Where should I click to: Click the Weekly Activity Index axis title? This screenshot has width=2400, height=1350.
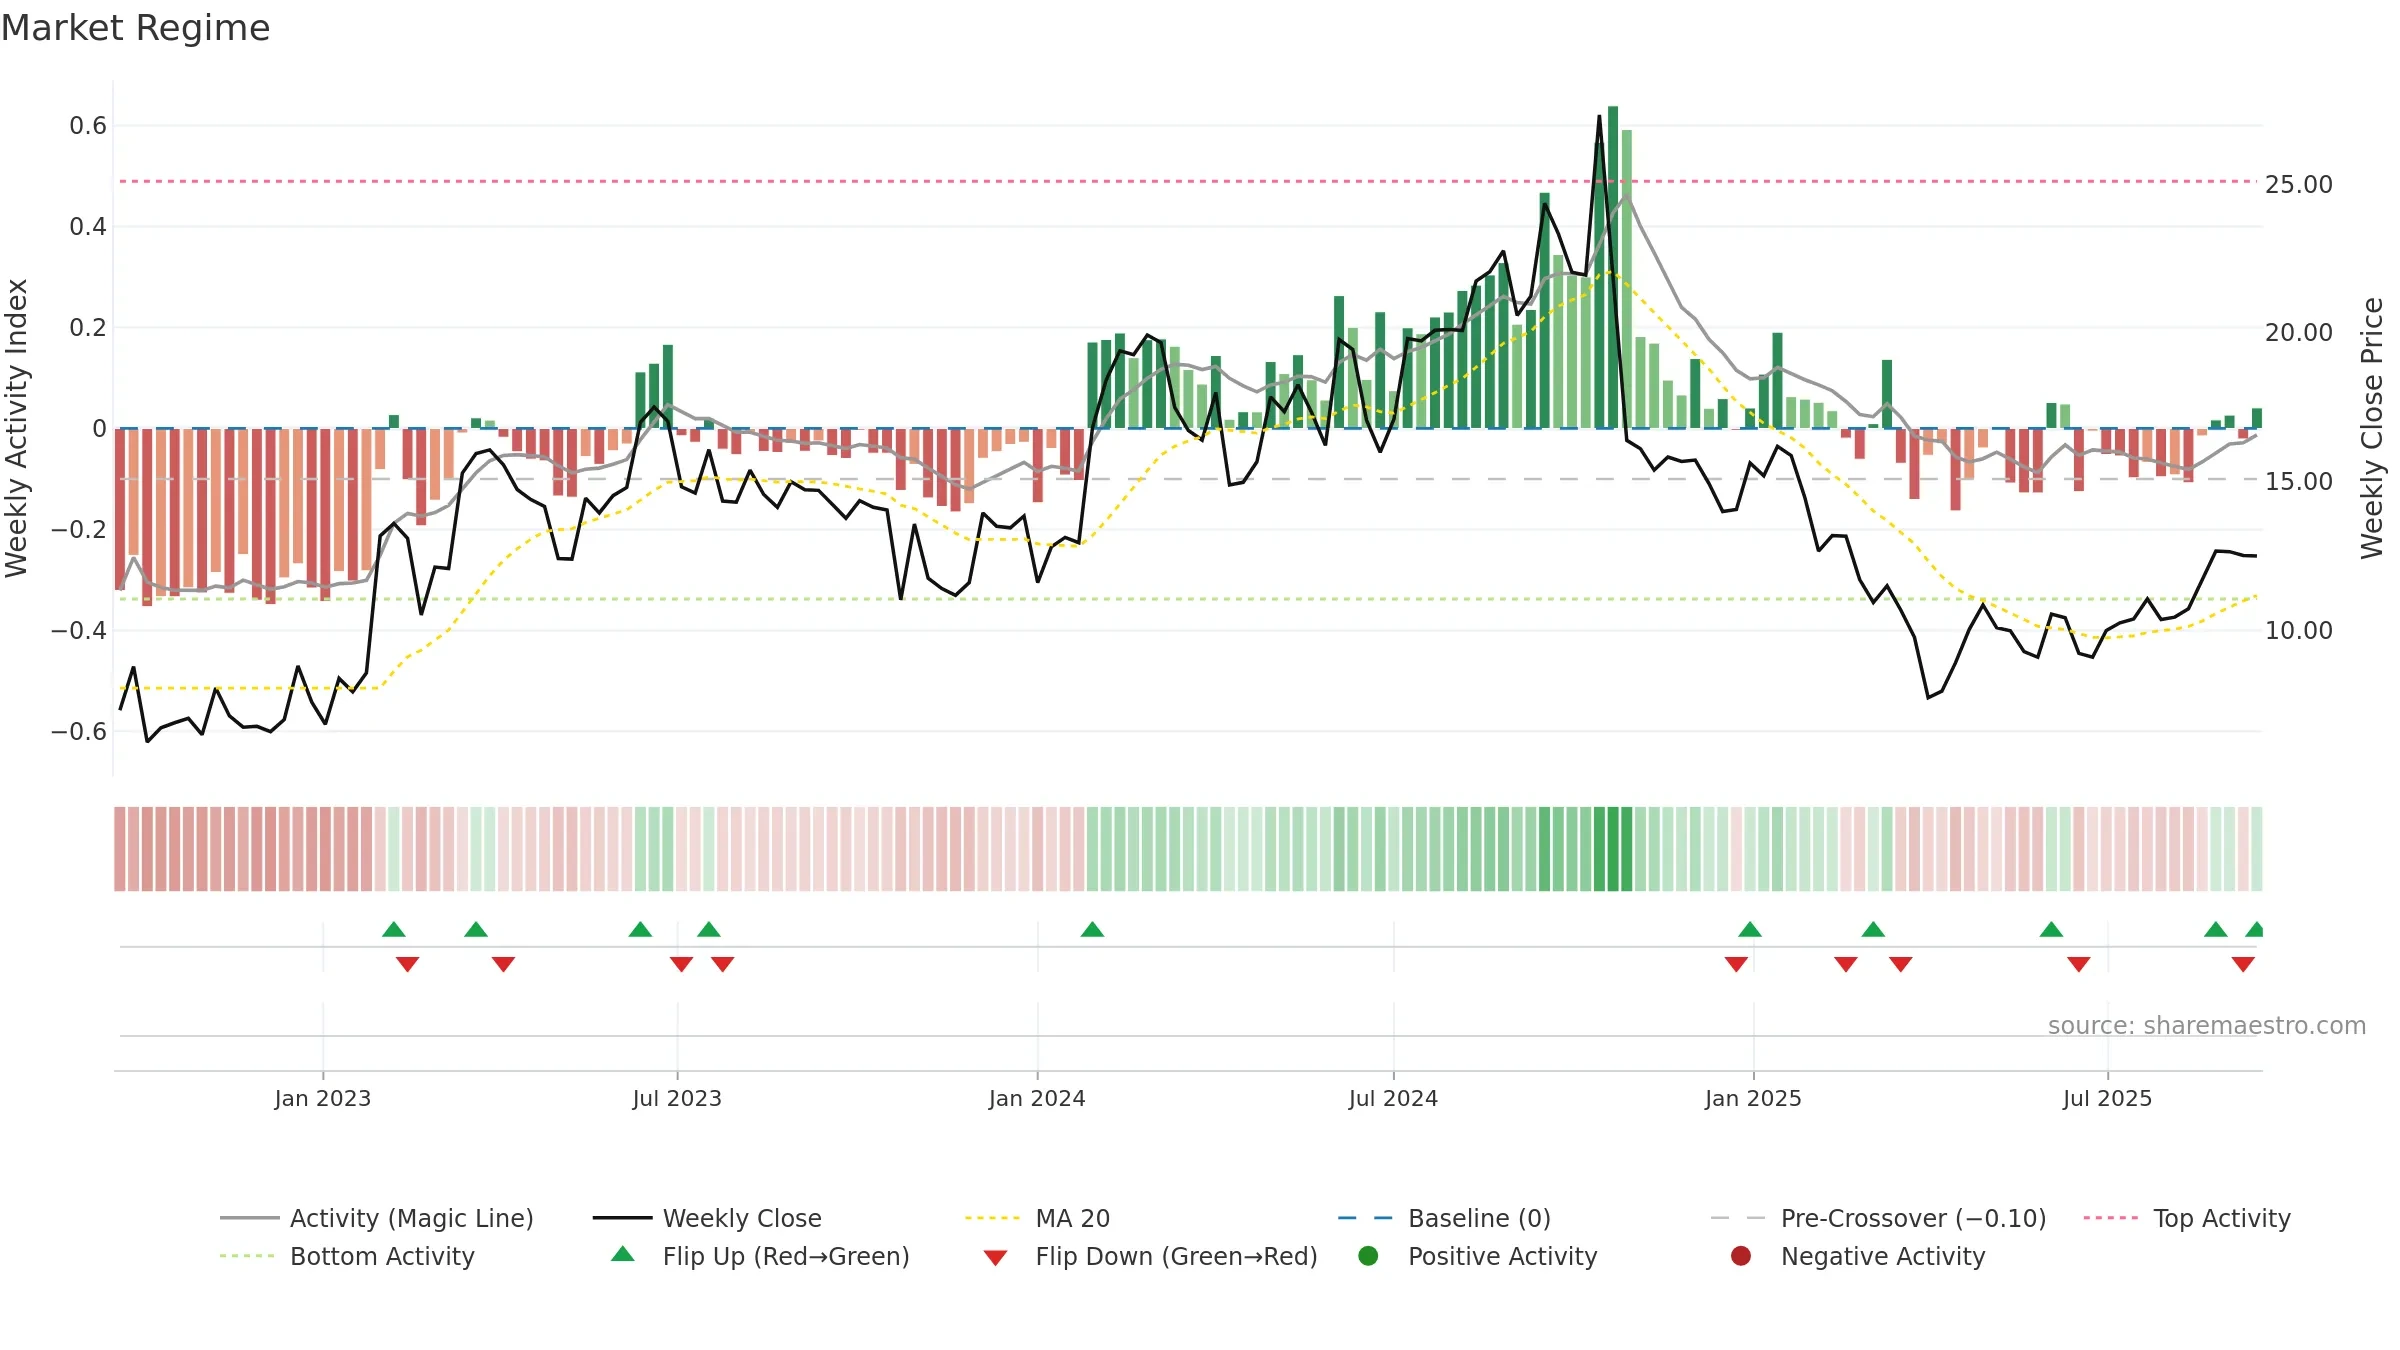(16, 428)
